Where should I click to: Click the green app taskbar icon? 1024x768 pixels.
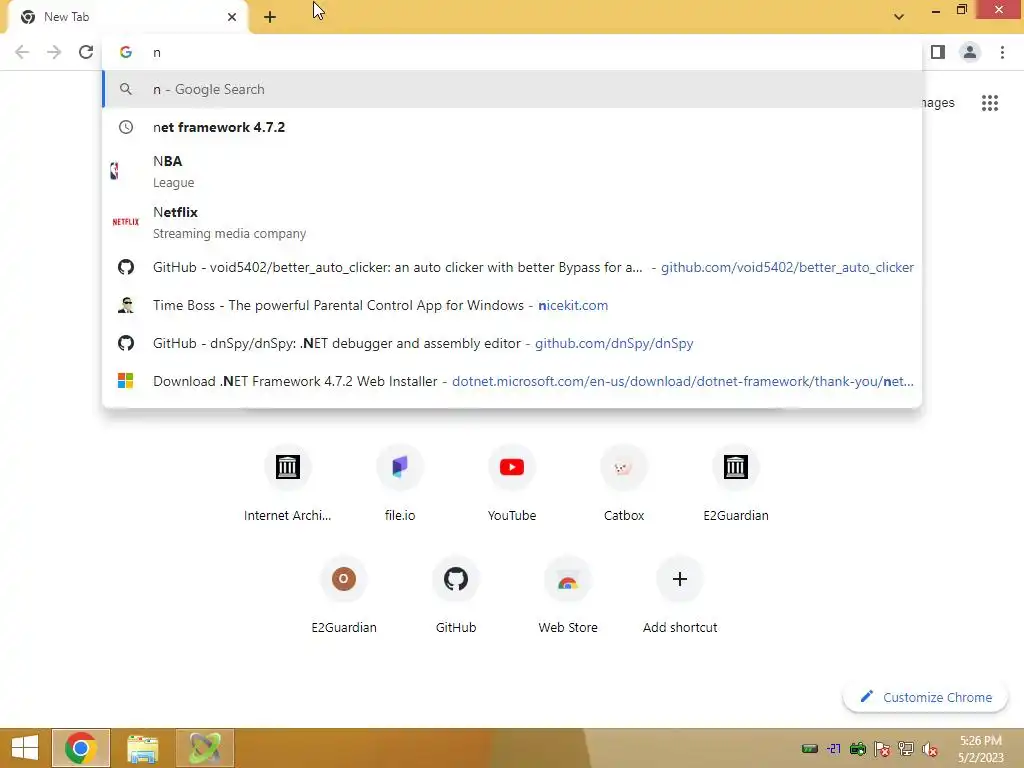(x=205, y=748)
